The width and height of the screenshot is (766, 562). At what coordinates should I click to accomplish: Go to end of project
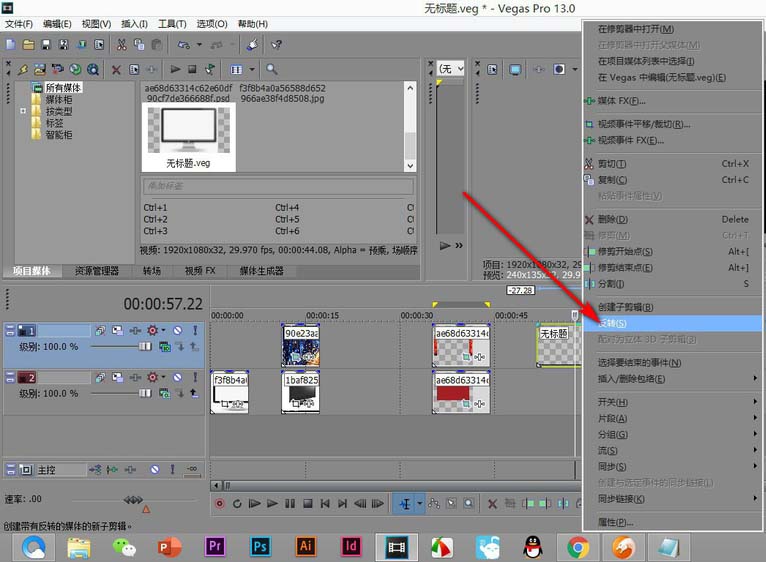click(x=342, y=503)
